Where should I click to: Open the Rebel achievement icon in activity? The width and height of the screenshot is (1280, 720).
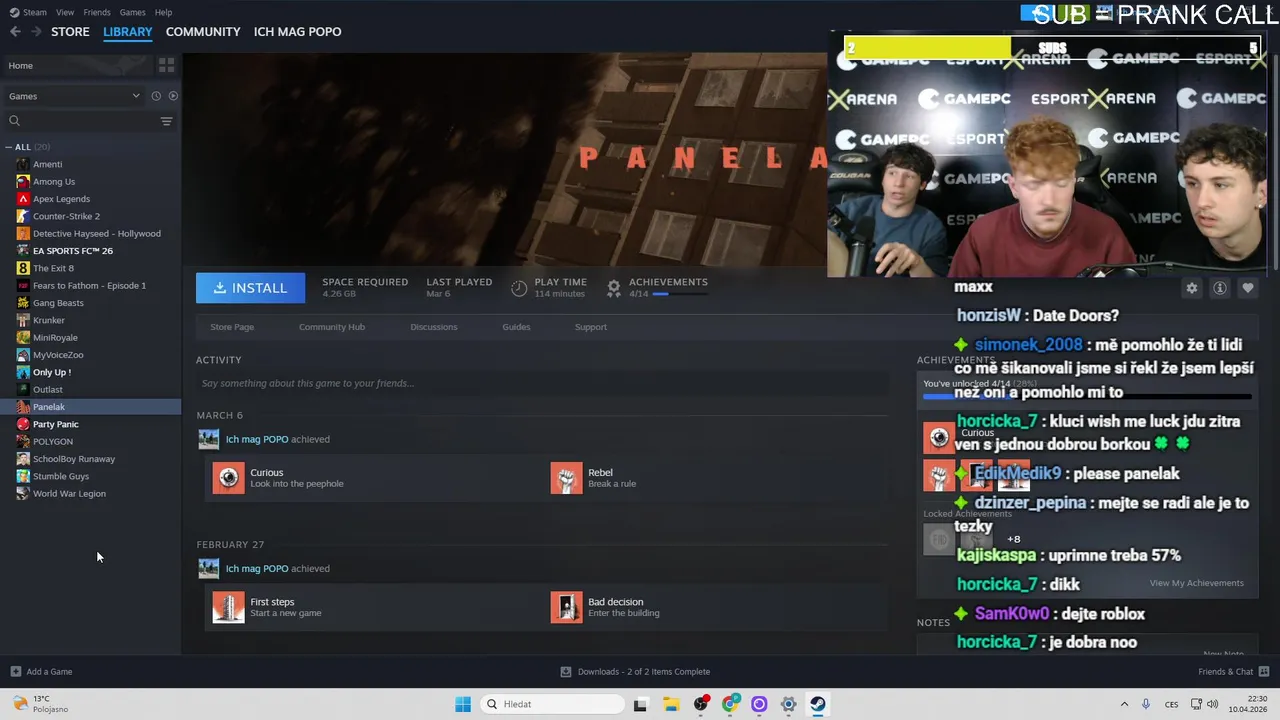click(x=566, y=478)
